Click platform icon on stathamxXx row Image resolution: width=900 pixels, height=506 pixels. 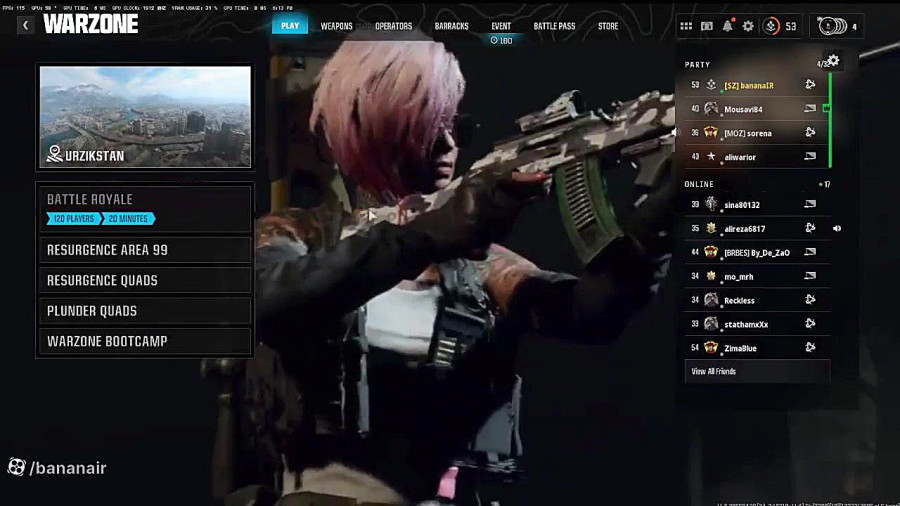[x=810, y=324]
